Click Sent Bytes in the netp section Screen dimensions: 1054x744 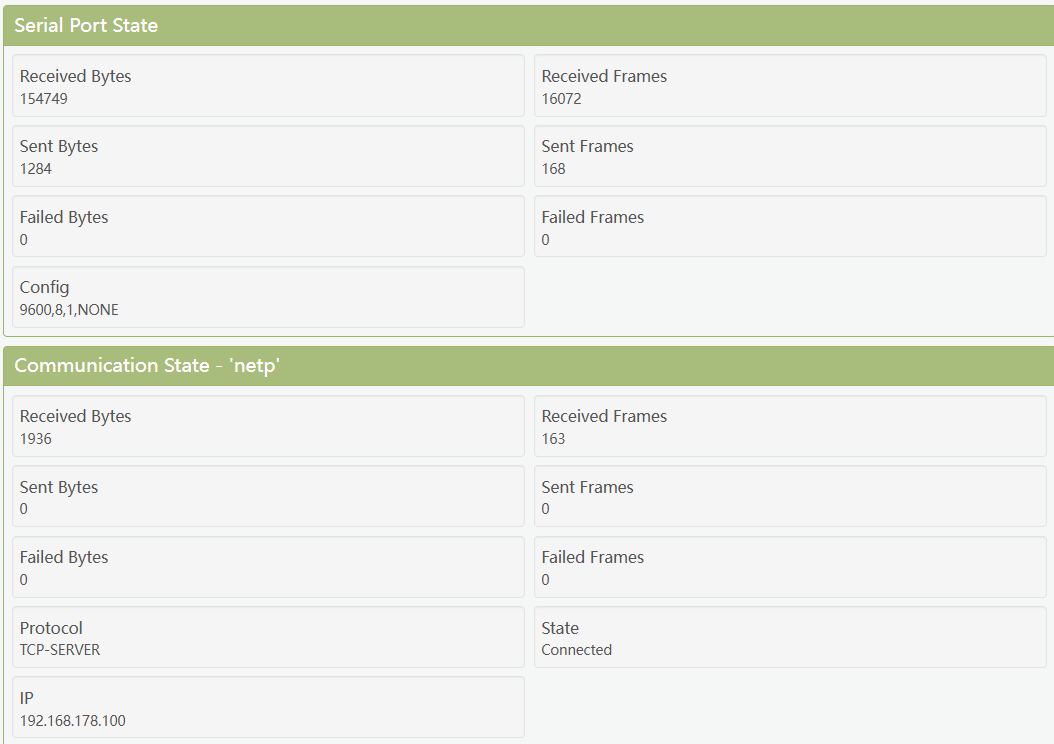click(x=268, y=497)
